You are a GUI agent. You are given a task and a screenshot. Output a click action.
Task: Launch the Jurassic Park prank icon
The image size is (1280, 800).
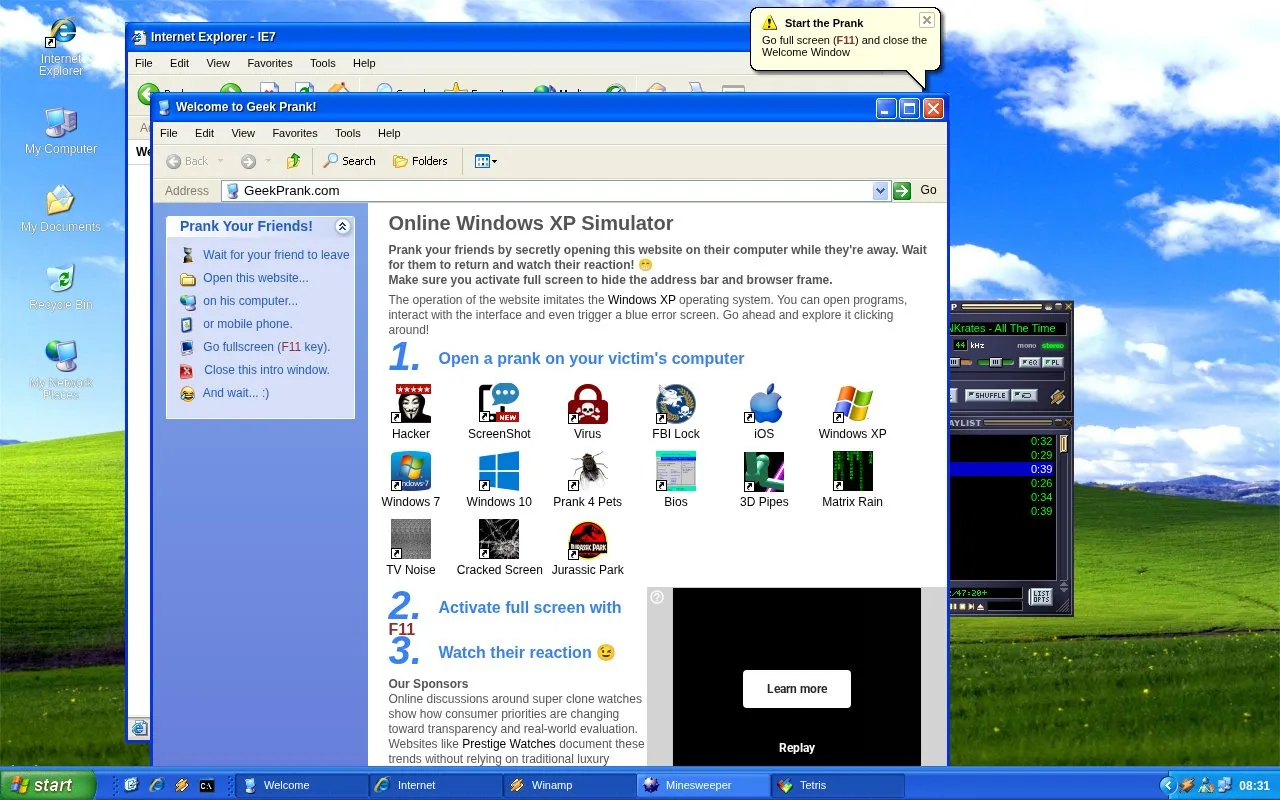[x=587, y=548]
